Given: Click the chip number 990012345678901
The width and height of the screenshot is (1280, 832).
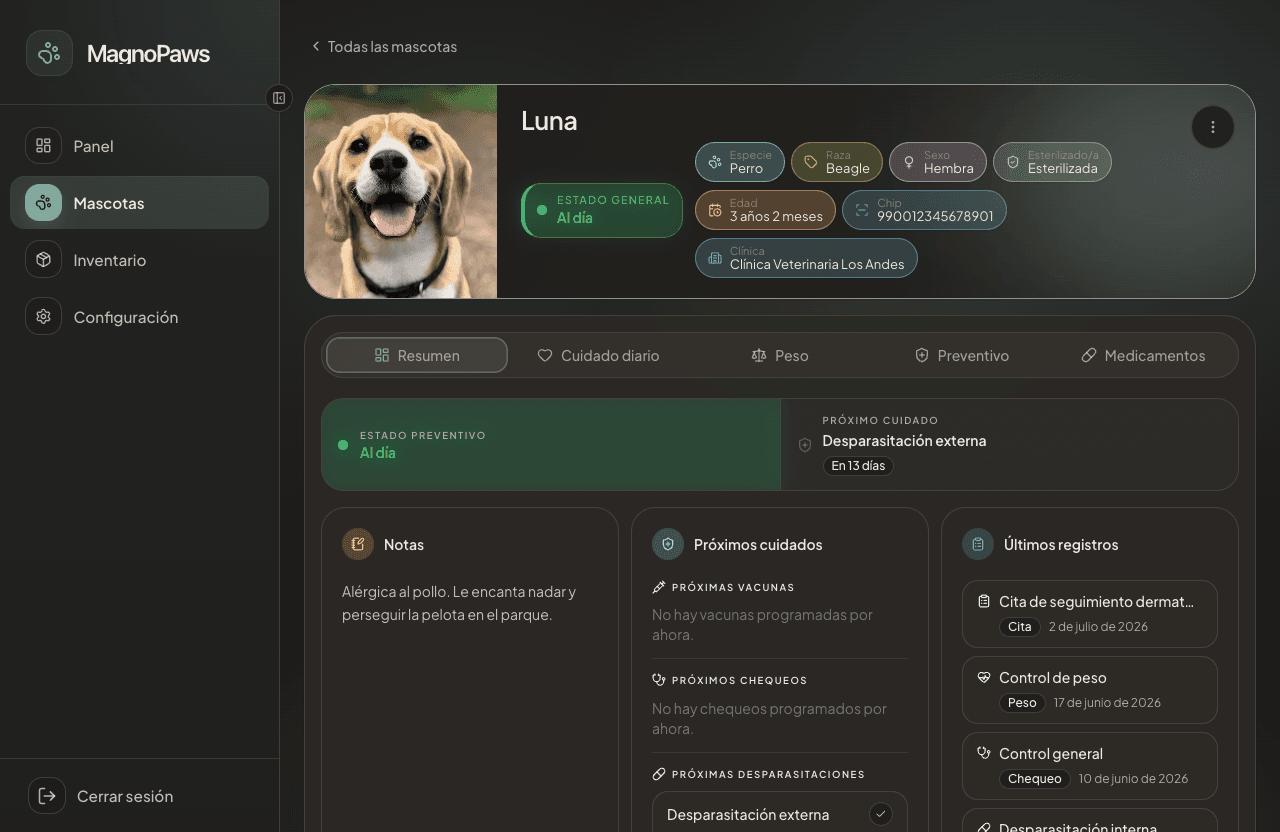Looking at the screenshot, I should [936, 216].
